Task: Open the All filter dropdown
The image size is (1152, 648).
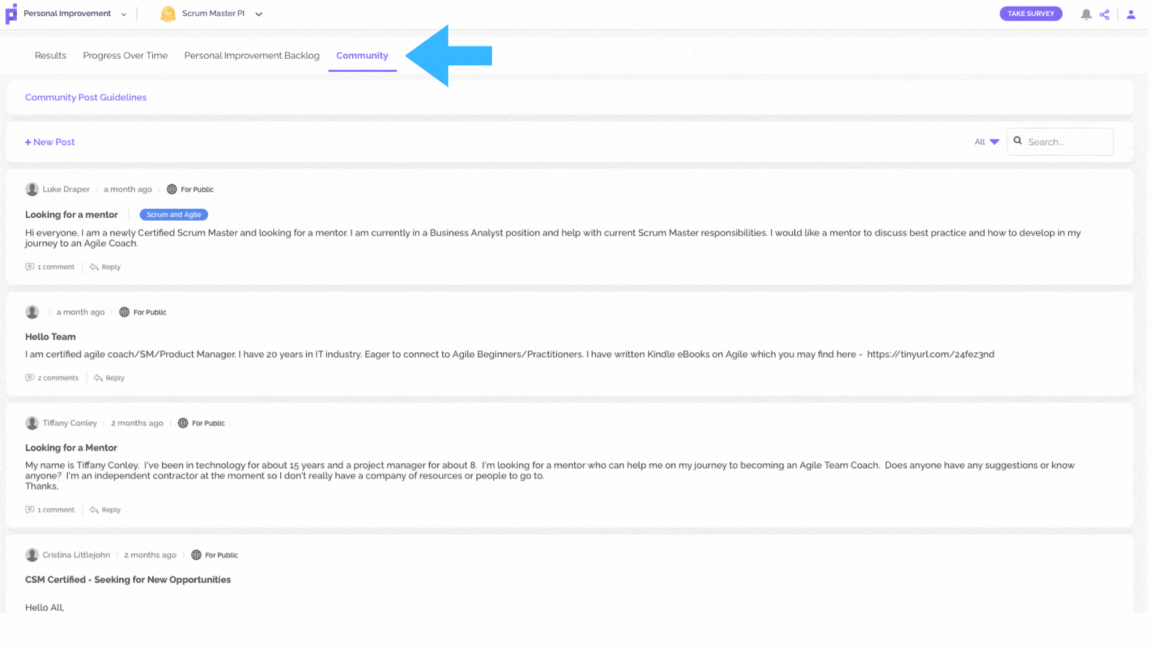Action: coord(987,142)
